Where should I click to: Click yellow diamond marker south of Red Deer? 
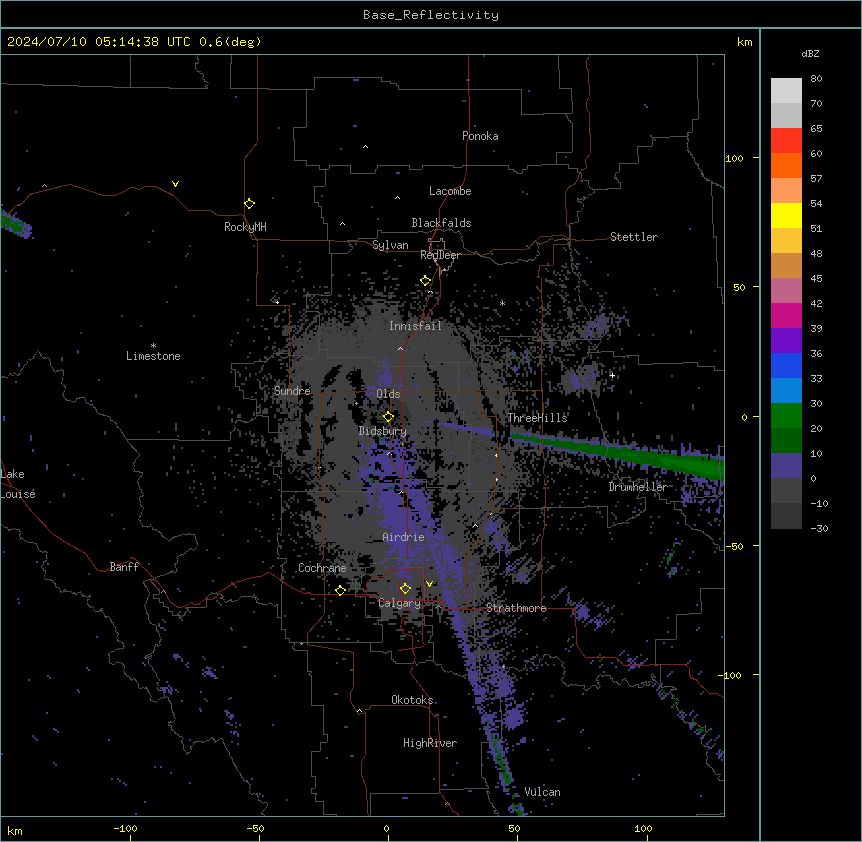[x=425, y=281]
